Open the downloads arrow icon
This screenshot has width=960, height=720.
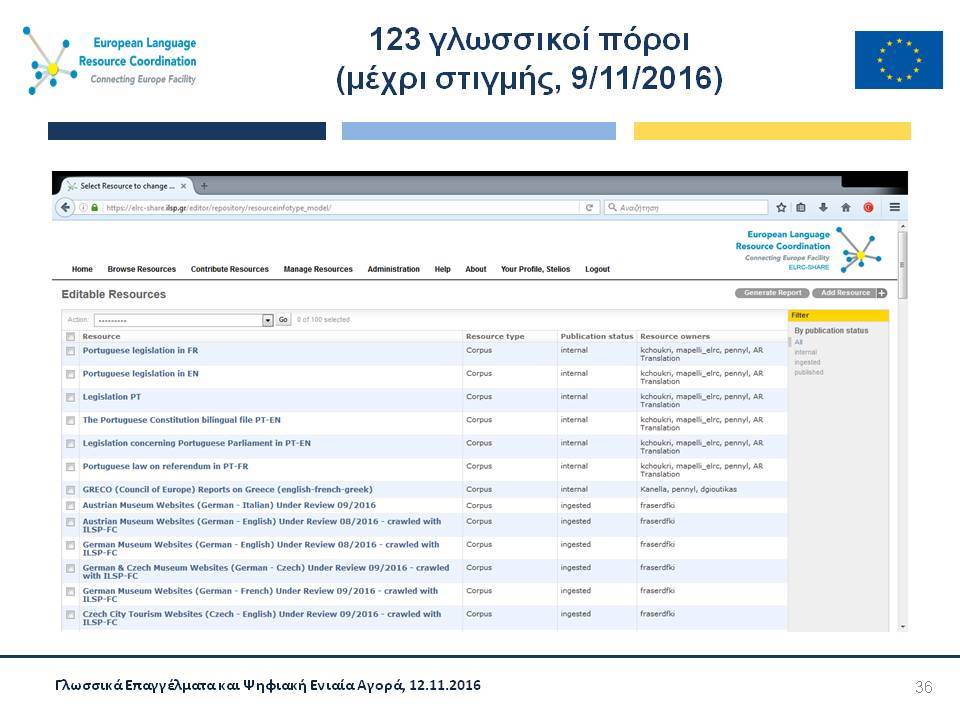[x=823, y=208]
